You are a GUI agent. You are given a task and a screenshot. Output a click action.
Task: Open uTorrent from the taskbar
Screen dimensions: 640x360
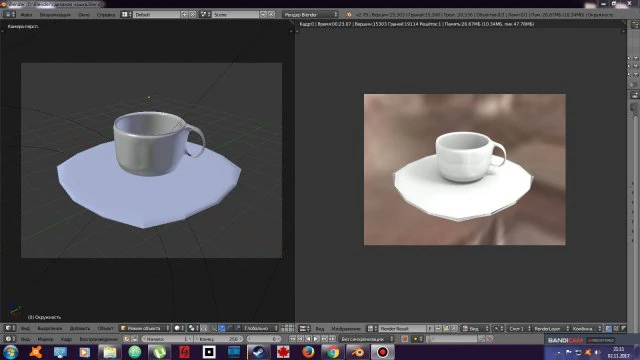(x=159, y=352)
